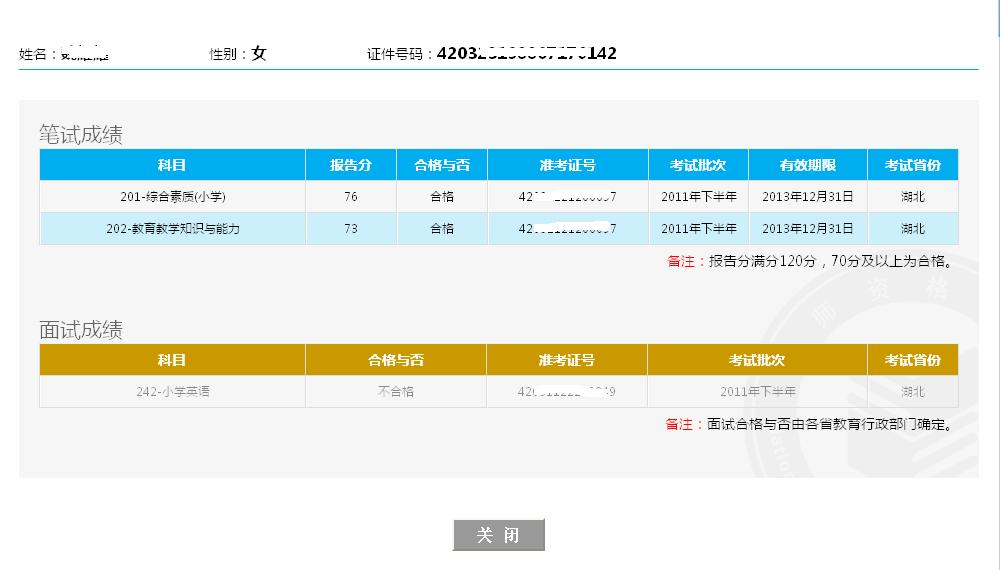Click 科目 header in the interview table

pyautogui.click(x=172, y=360)
